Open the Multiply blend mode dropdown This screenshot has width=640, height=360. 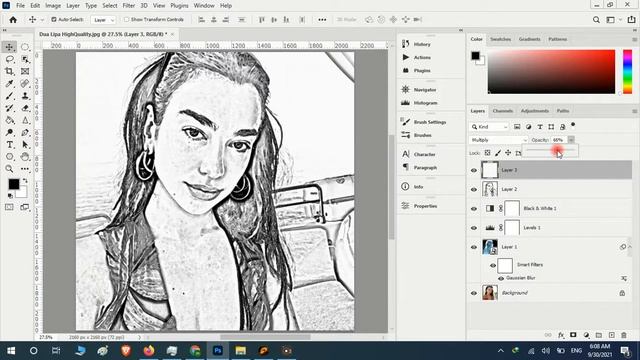tap(498, 140)
